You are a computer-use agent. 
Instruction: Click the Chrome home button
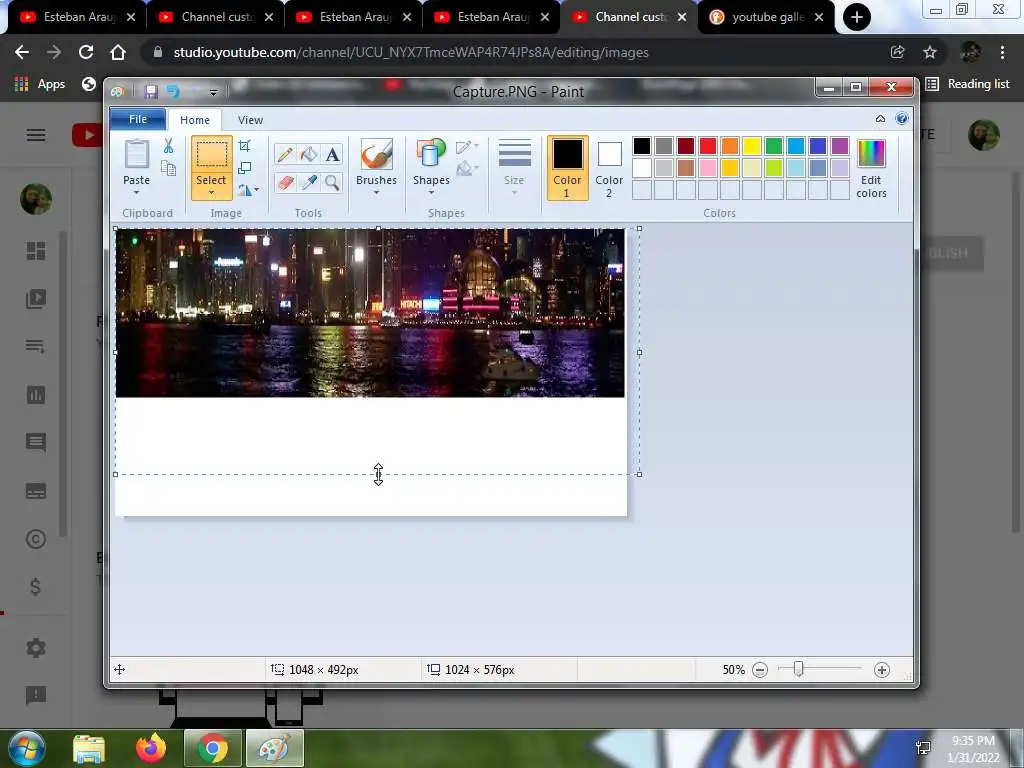click(x=118, y=52)
